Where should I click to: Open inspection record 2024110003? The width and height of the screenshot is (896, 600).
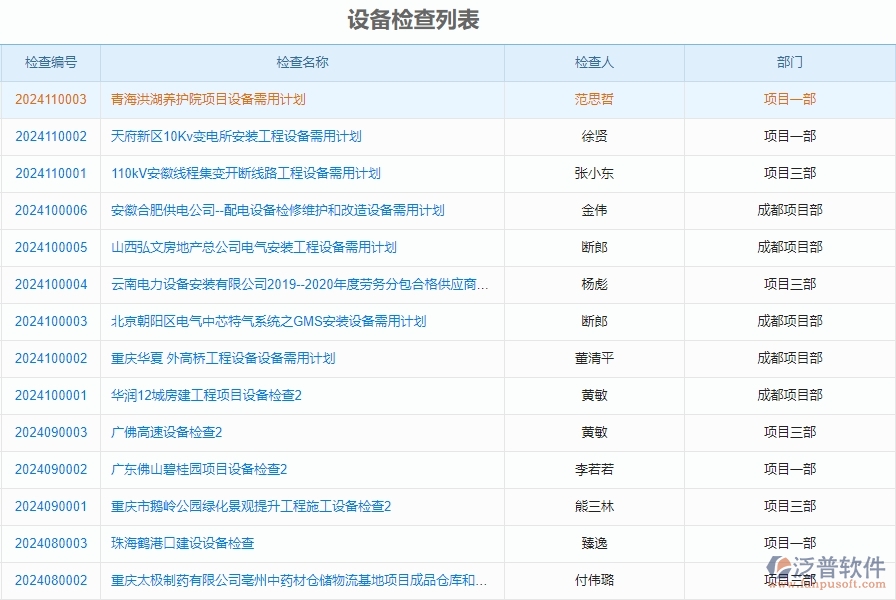pos(48,99)
